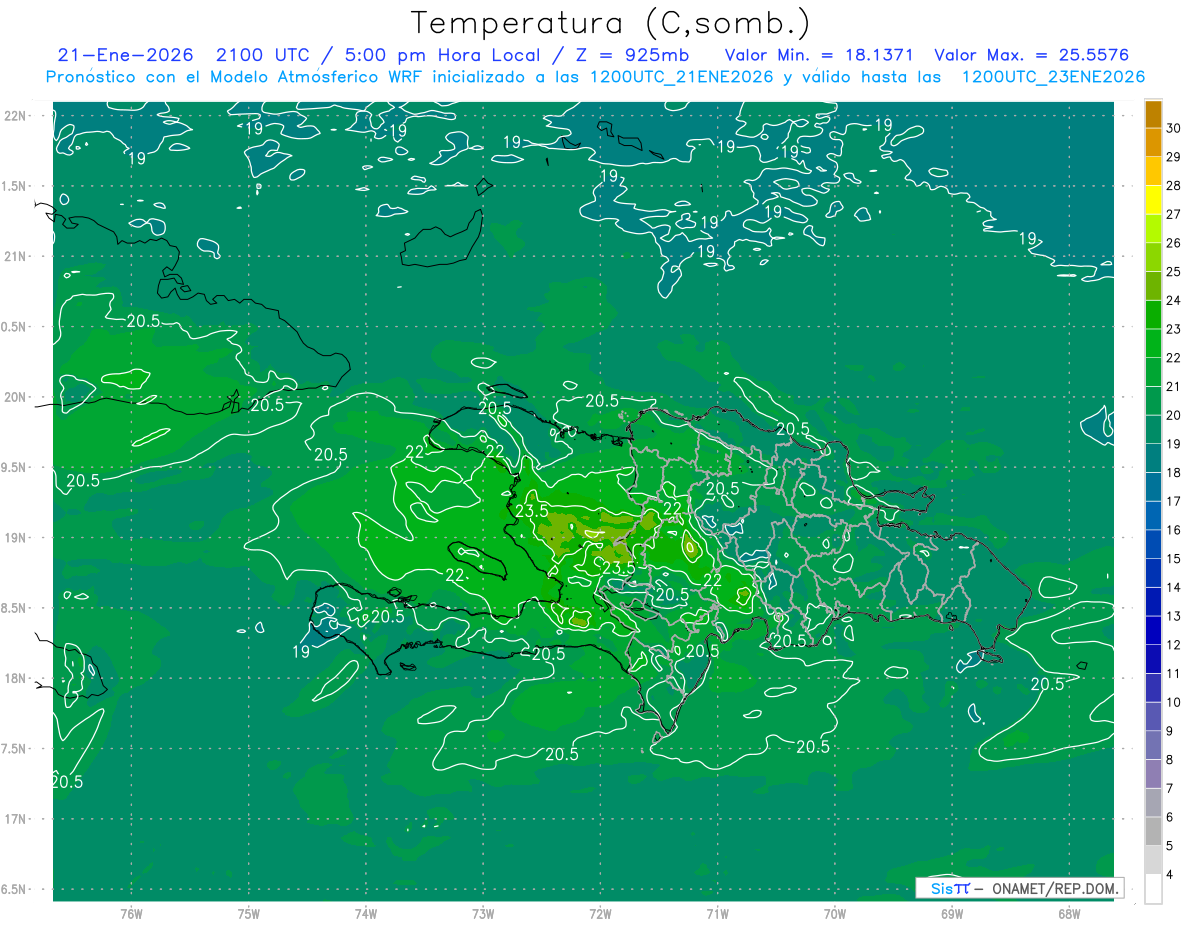Click the color legend value "5"
1200x927 pixels.
pos(1172,847)
